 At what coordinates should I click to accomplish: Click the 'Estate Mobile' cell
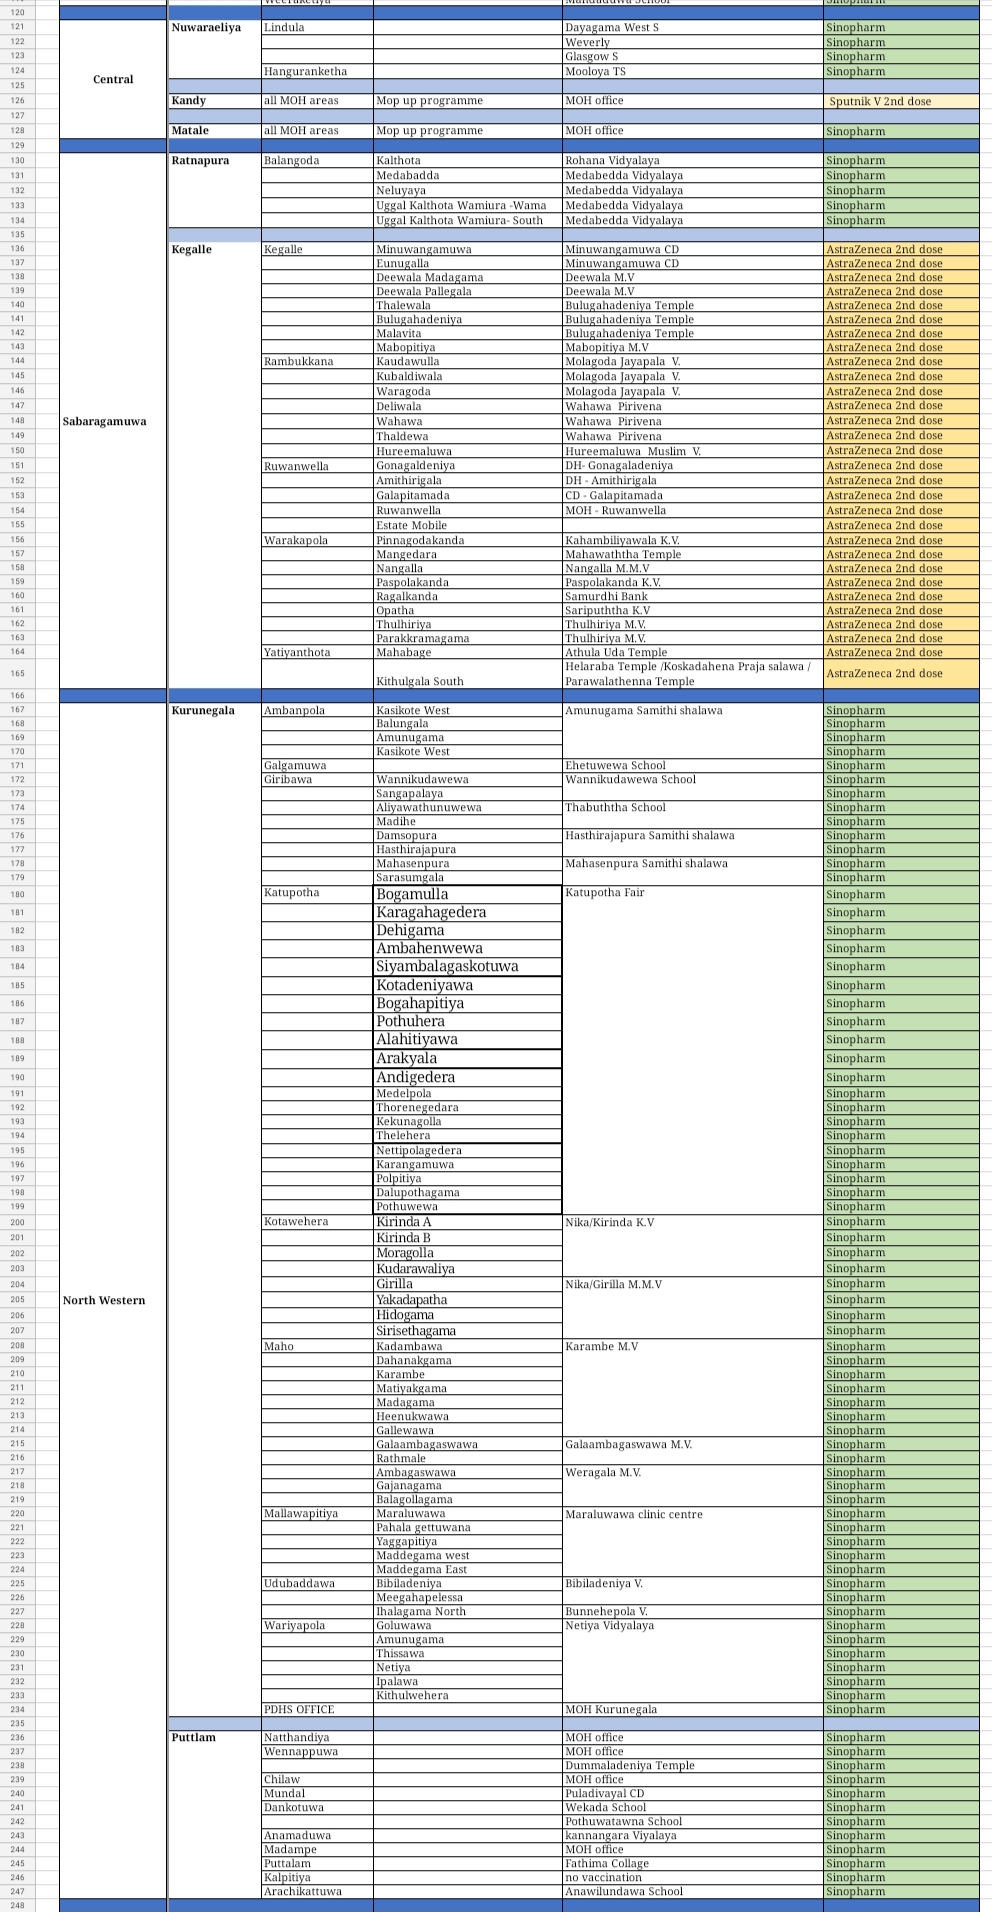468,525
